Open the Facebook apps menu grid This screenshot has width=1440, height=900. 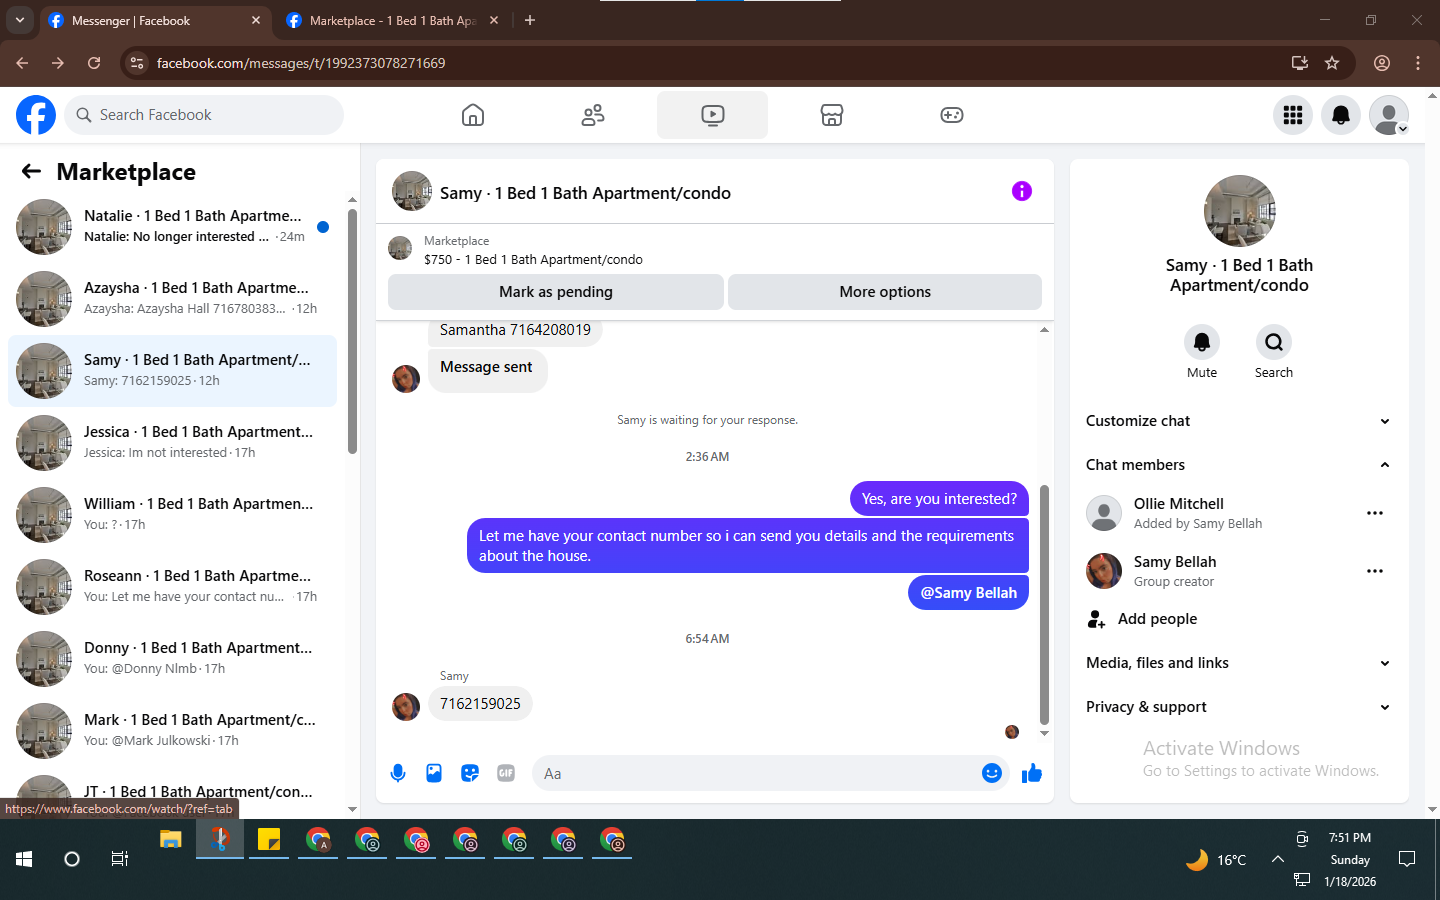click(x=1293, y=115)
